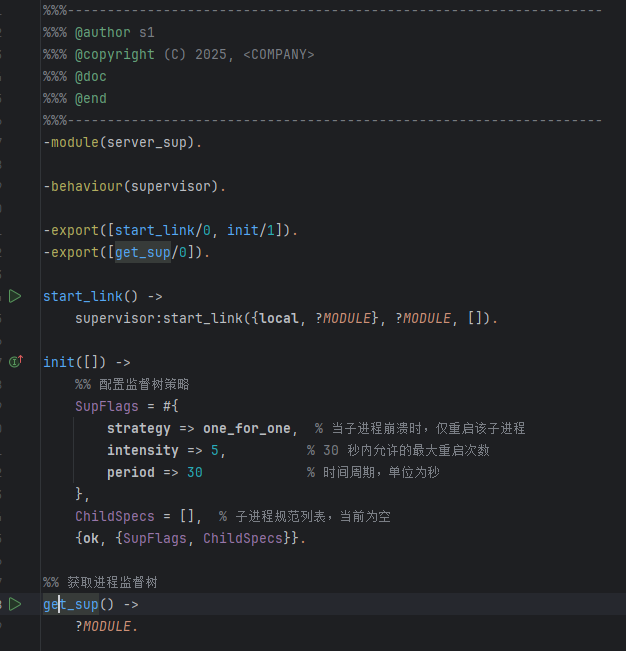Click start_link/0 in the export list

pyautogui.click(x=163, y=230)
